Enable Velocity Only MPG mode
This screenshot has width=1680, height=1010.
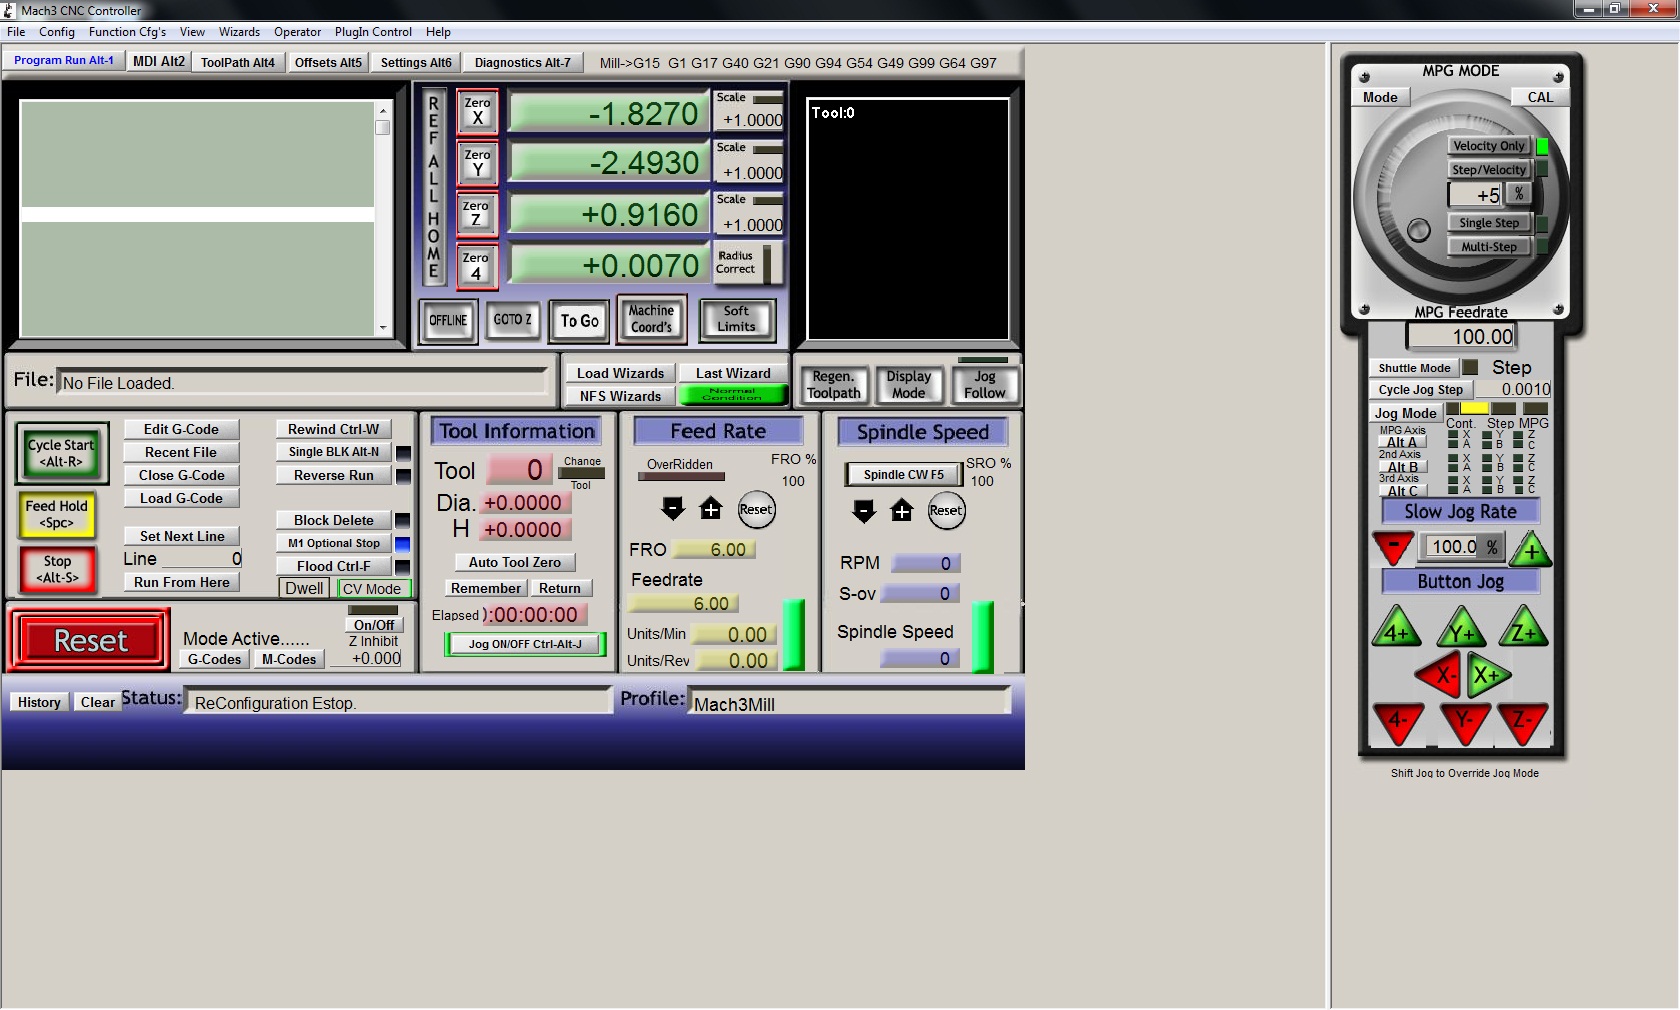click(x=1489, y=146)
